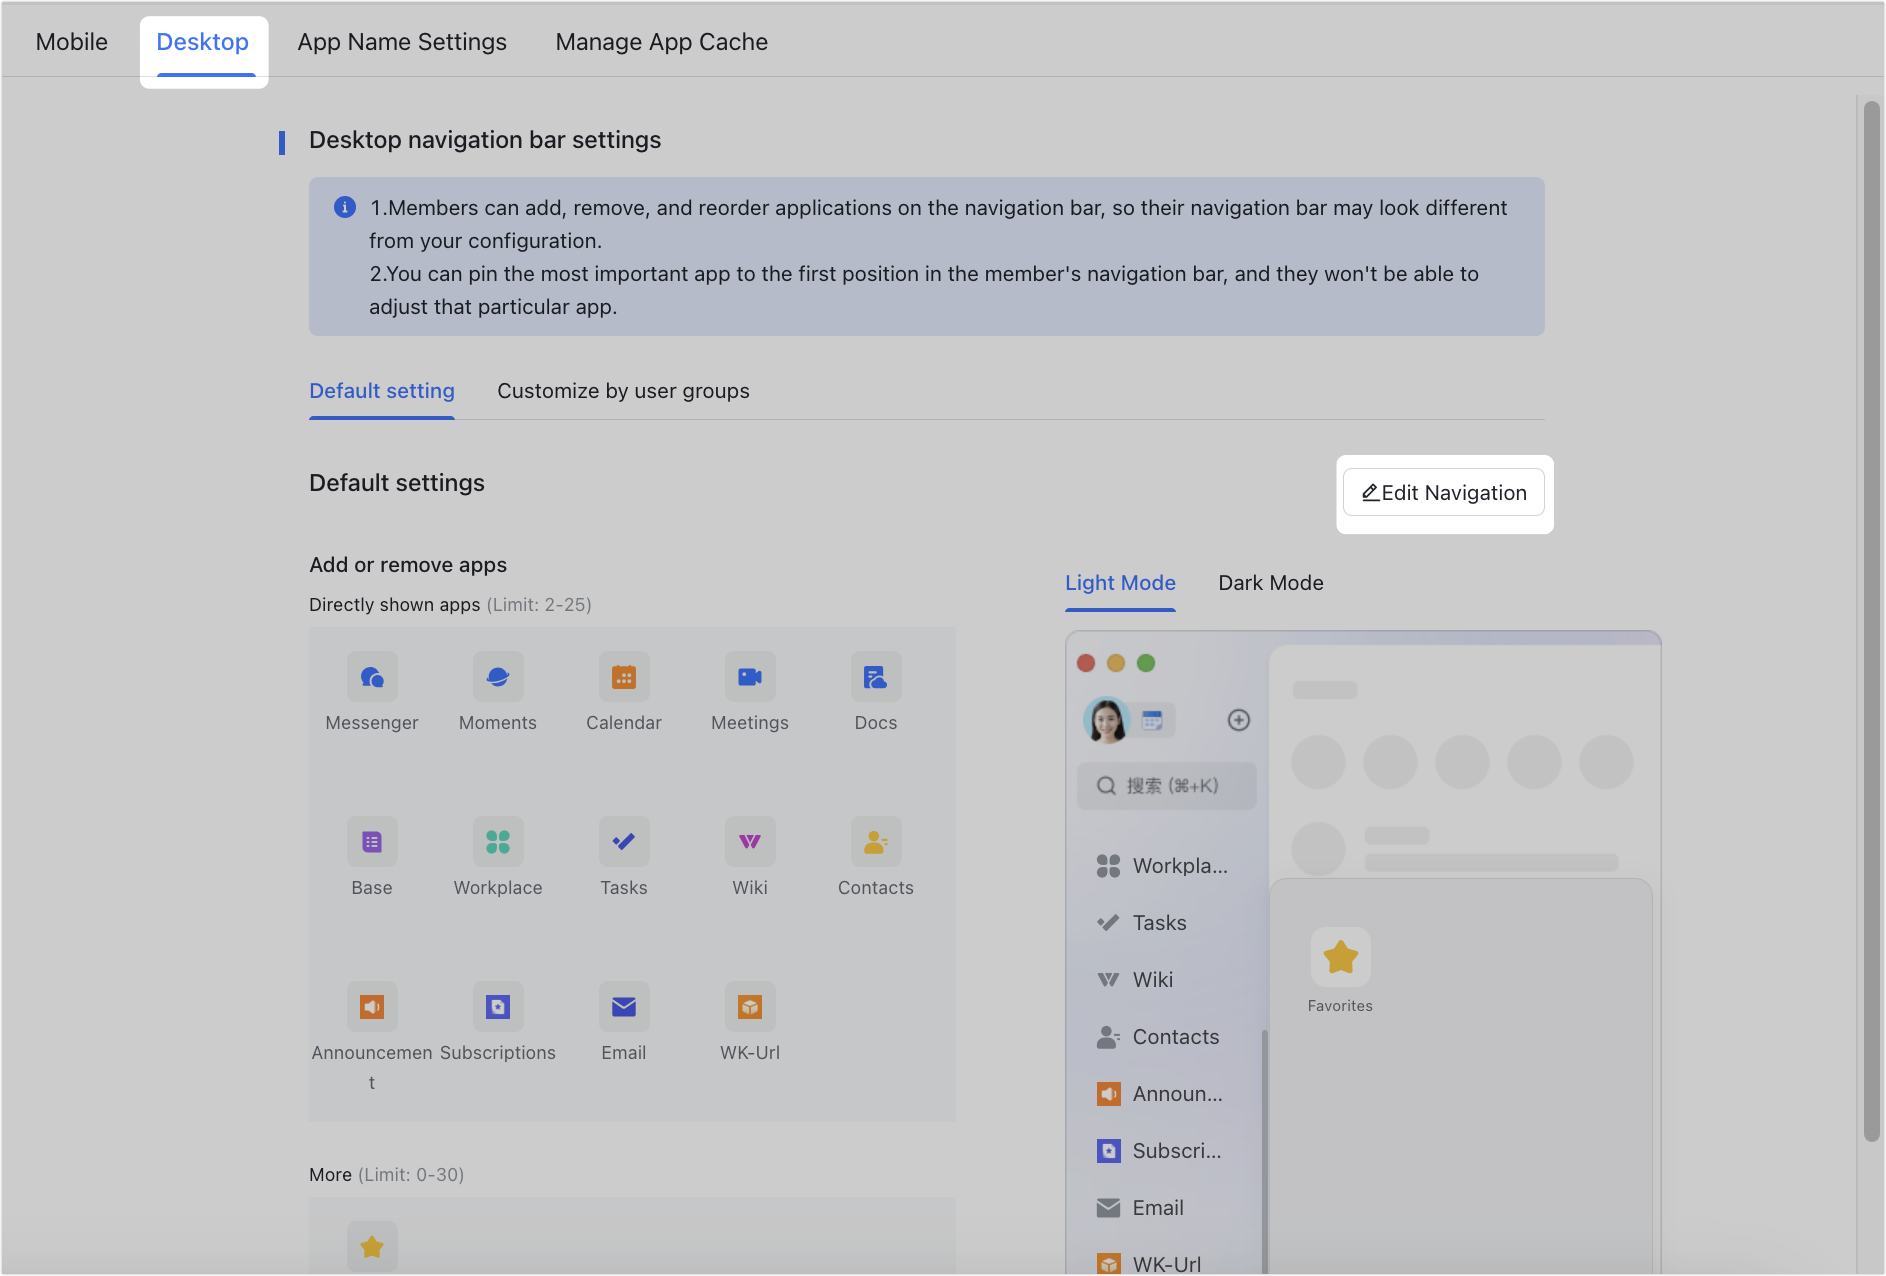Click the search field in preview
The width and height of the screenshot is (1886, 1276).
(1167, 786)
